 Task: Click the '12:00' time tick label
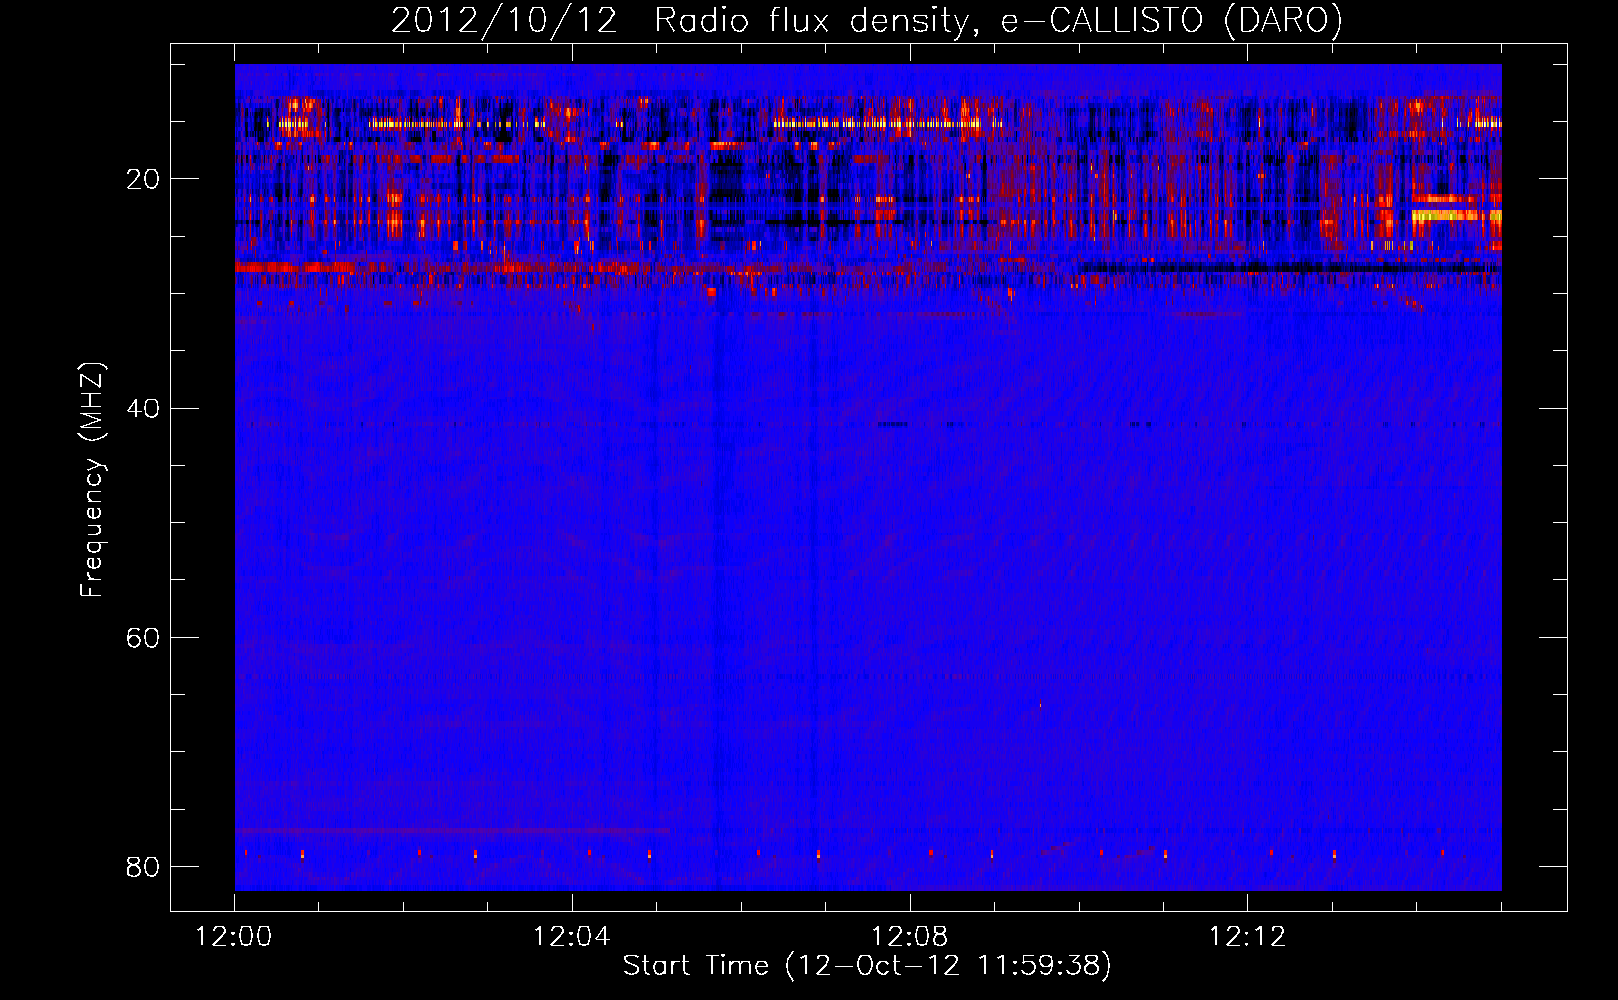234,937
